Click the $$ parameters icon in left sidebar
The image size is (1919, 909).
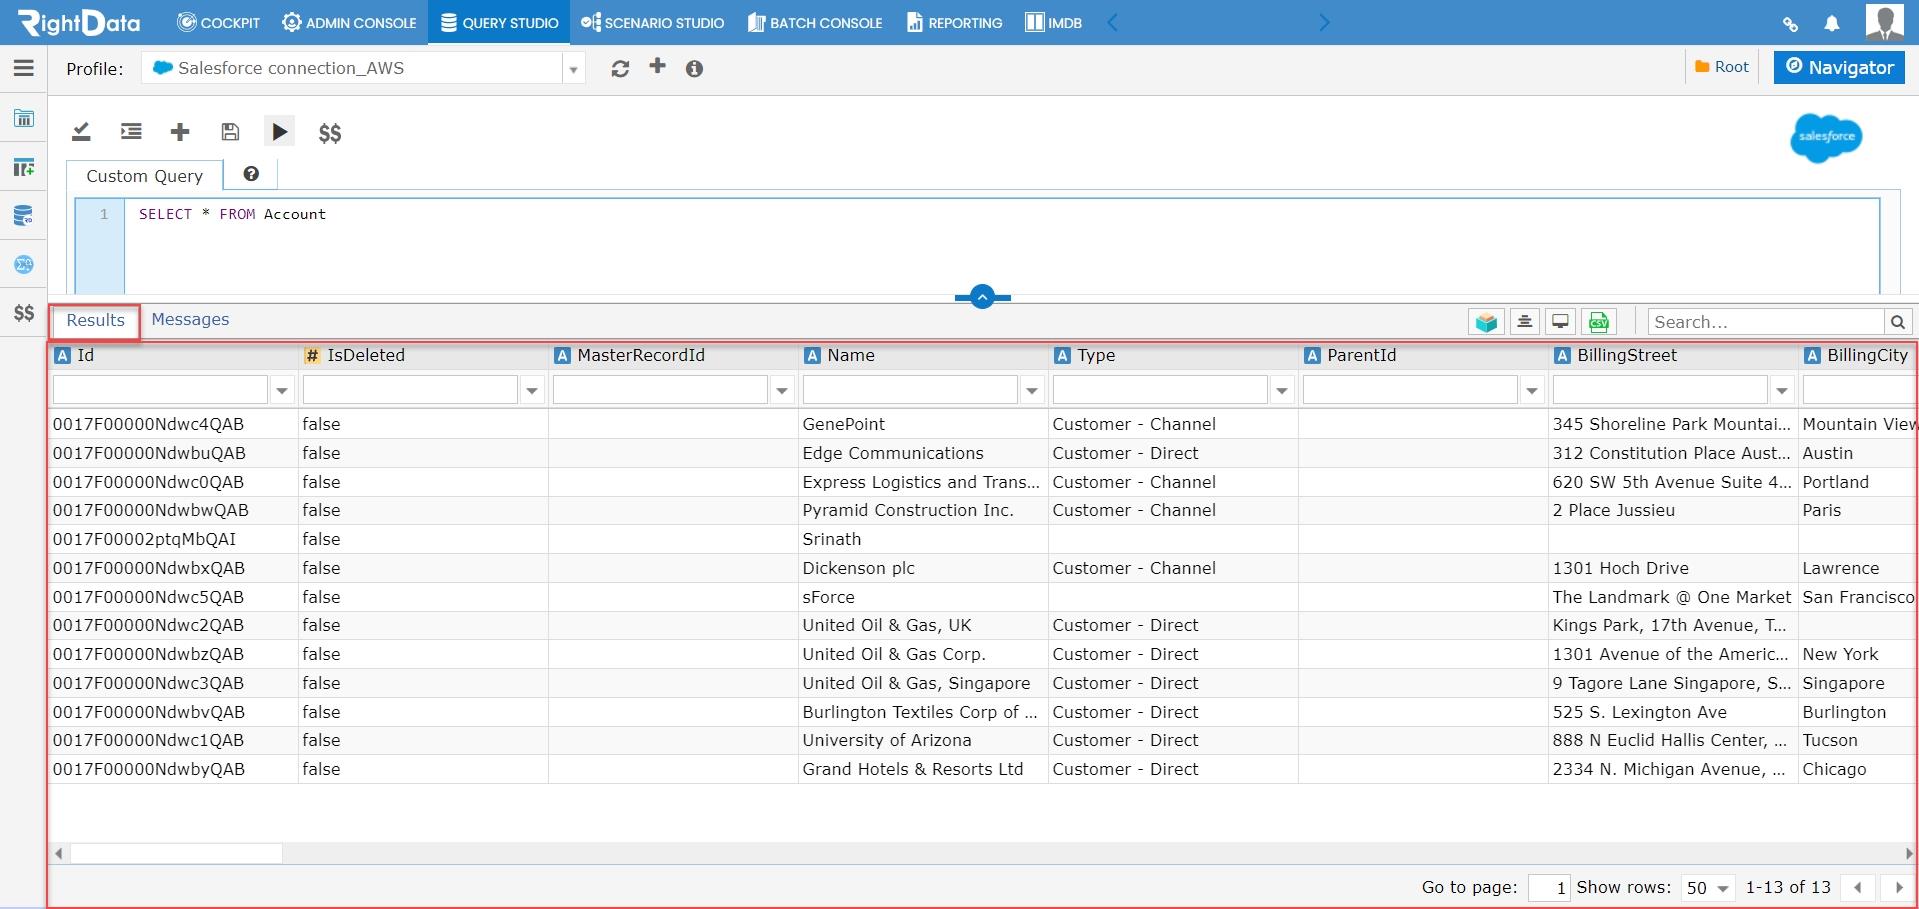pyautogui.click(x=24, y=313)
